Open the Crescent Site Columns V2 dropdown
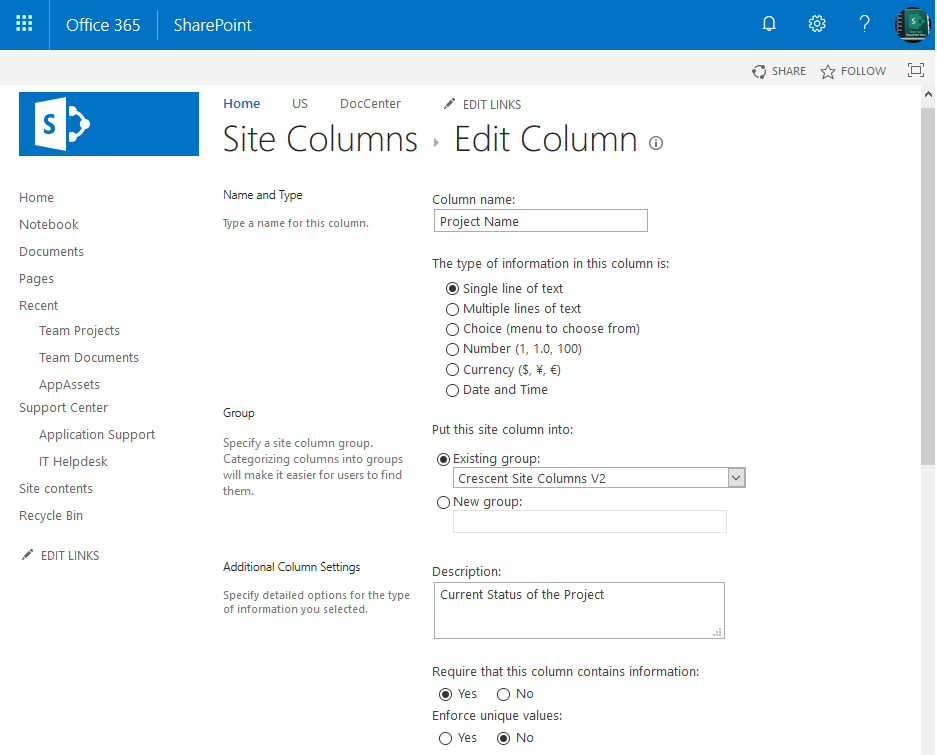 point(737,477)
